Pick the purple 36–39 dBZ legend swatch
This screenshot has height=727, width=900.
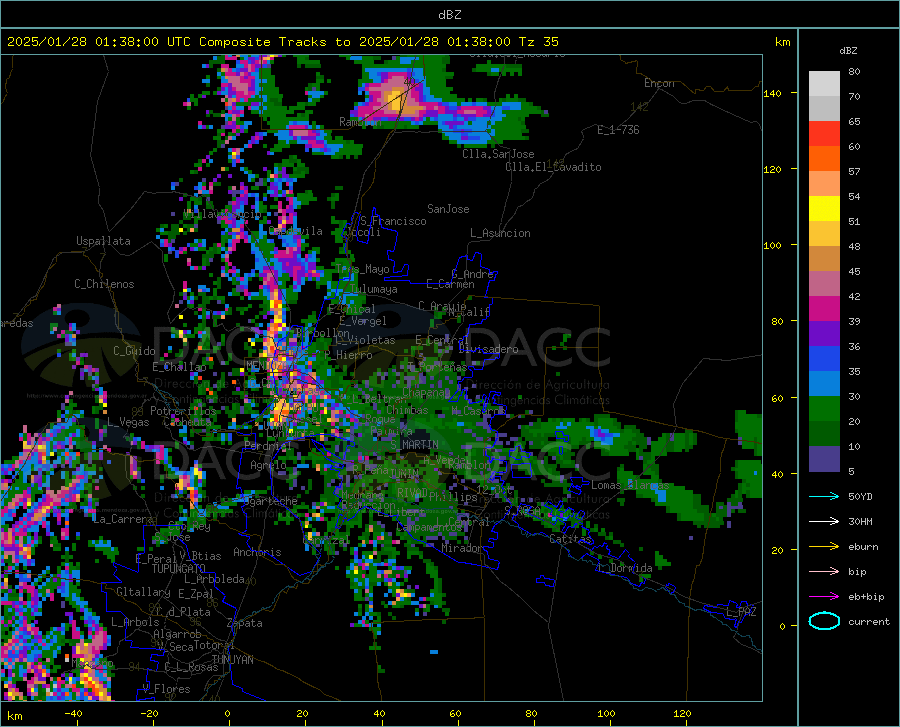pos(824,333)
